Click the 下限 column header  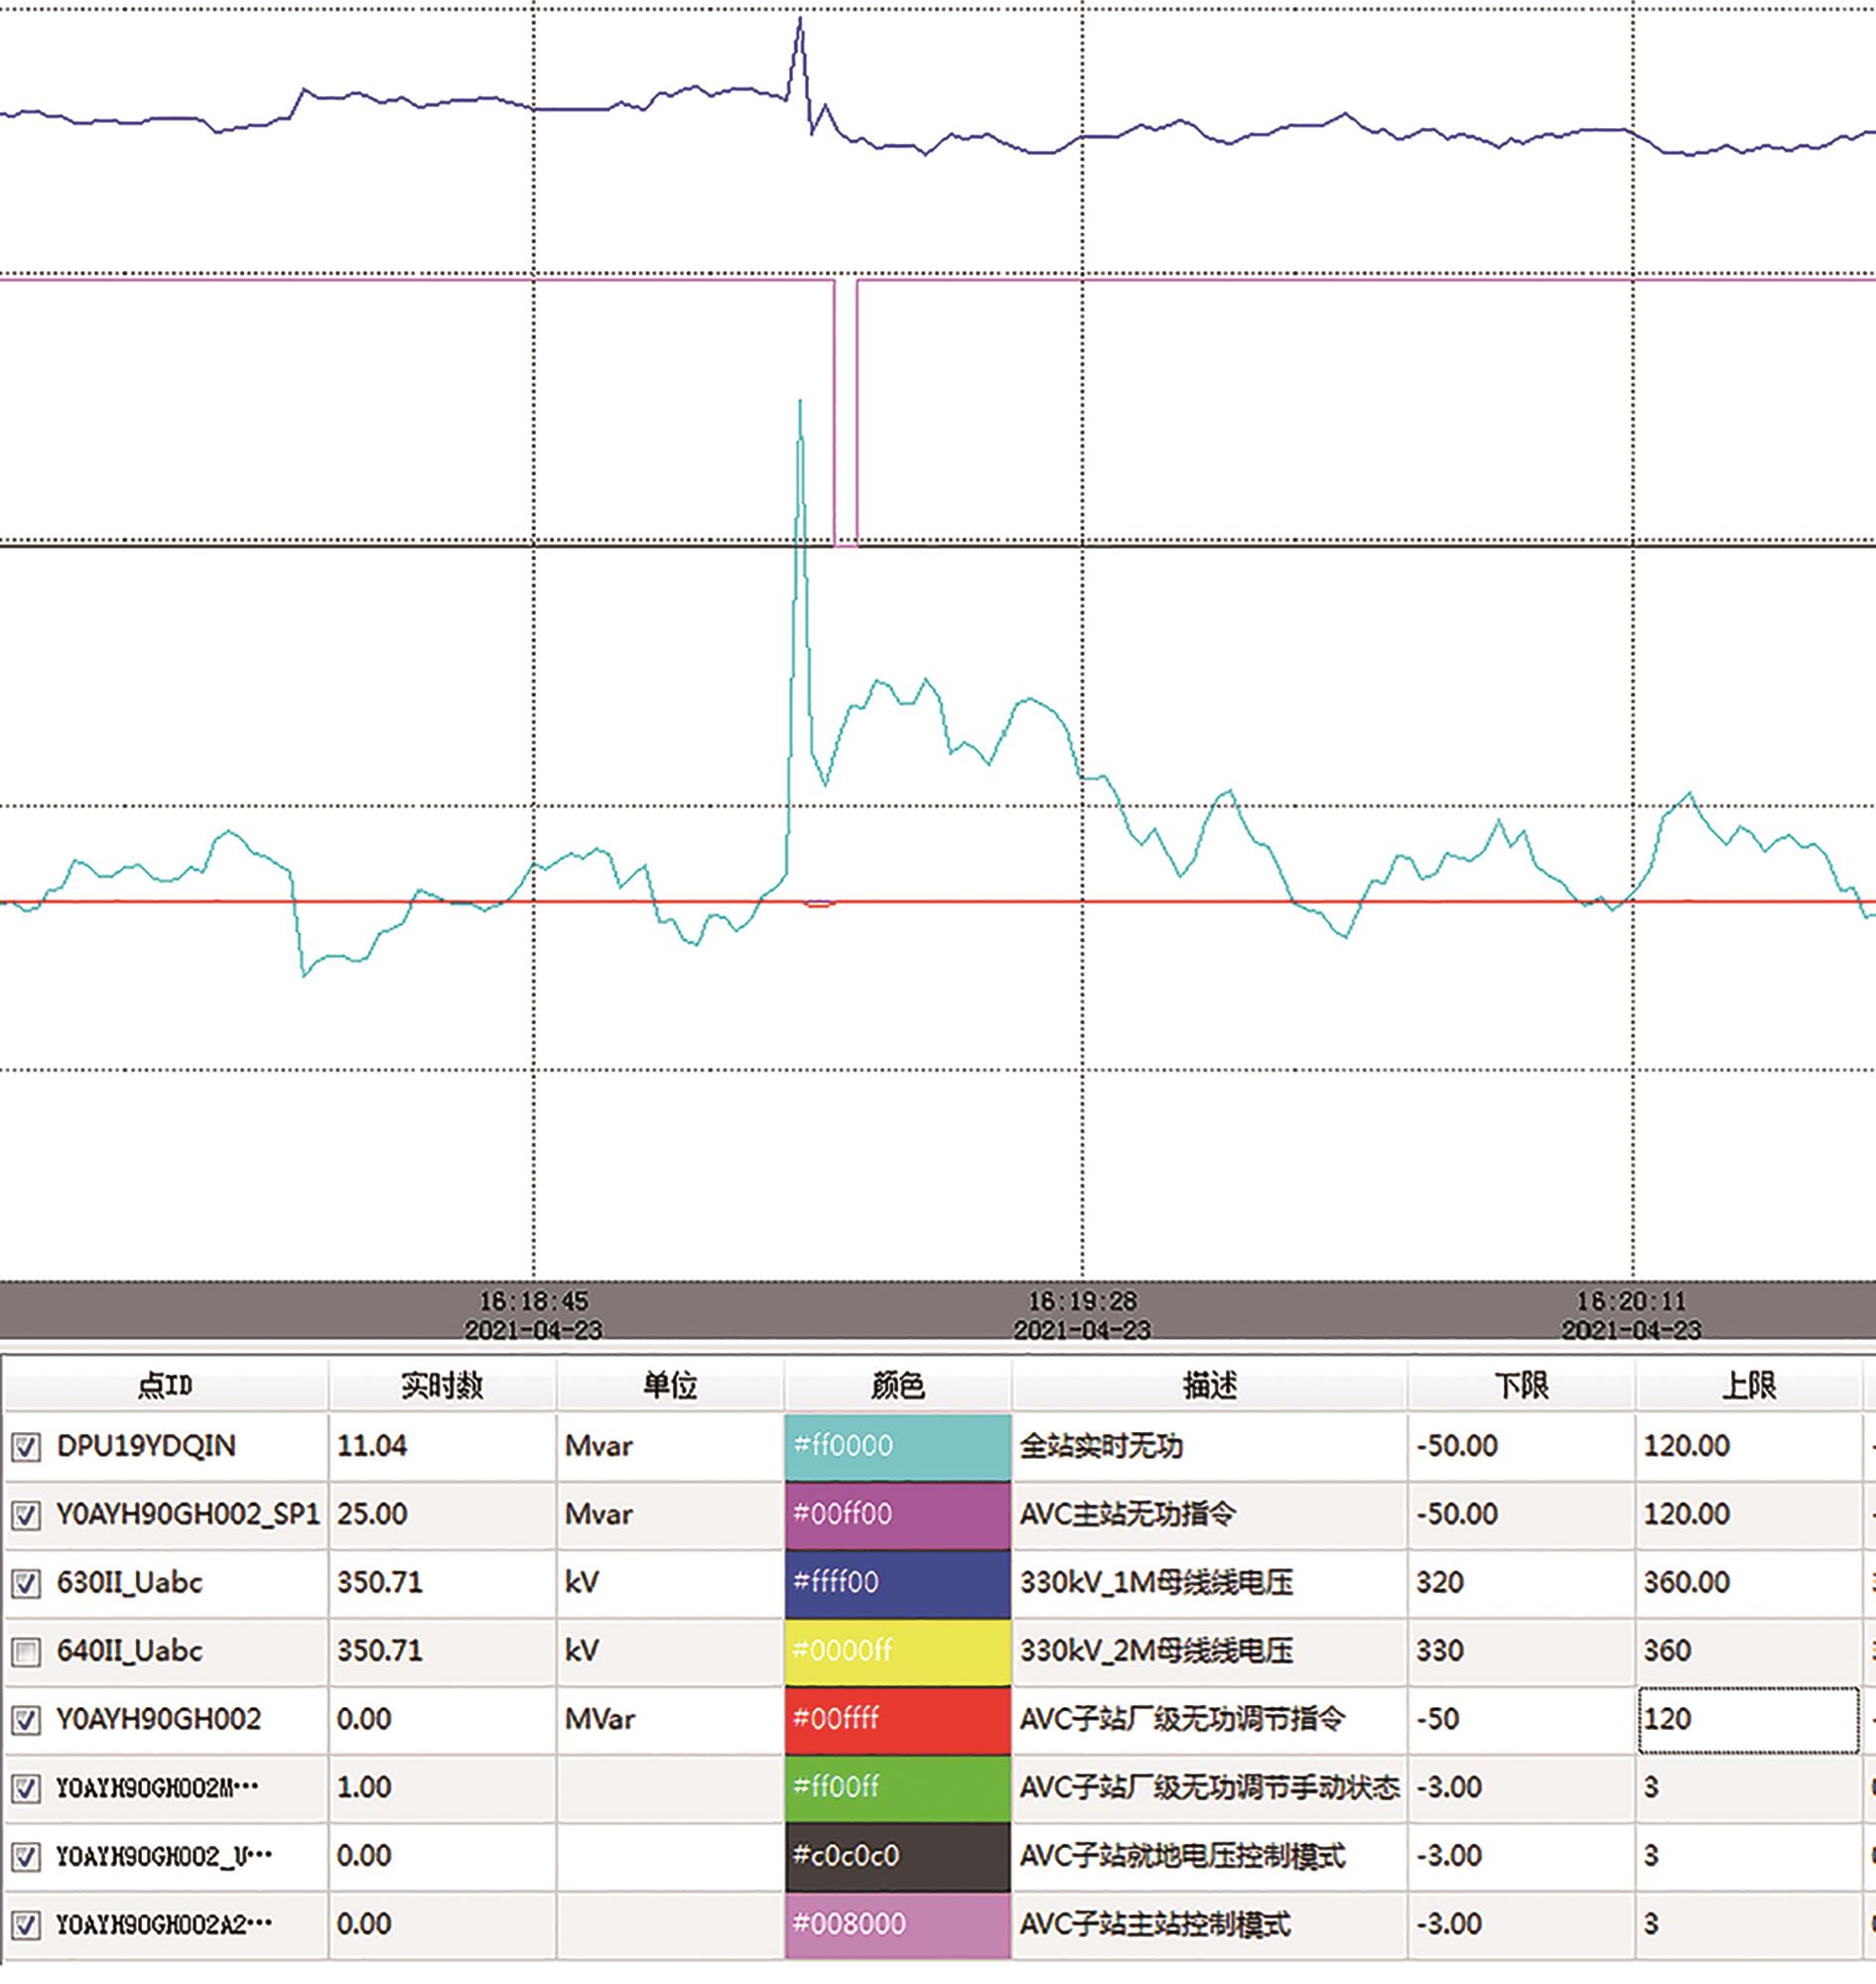1521,1385
